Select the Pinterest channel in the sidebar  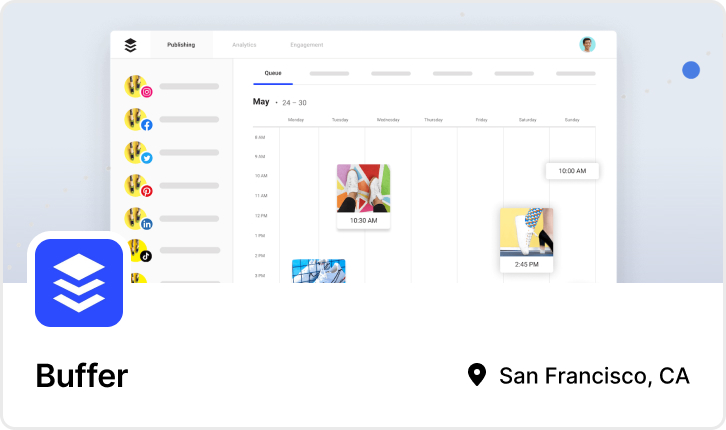(x=171, y=186)
